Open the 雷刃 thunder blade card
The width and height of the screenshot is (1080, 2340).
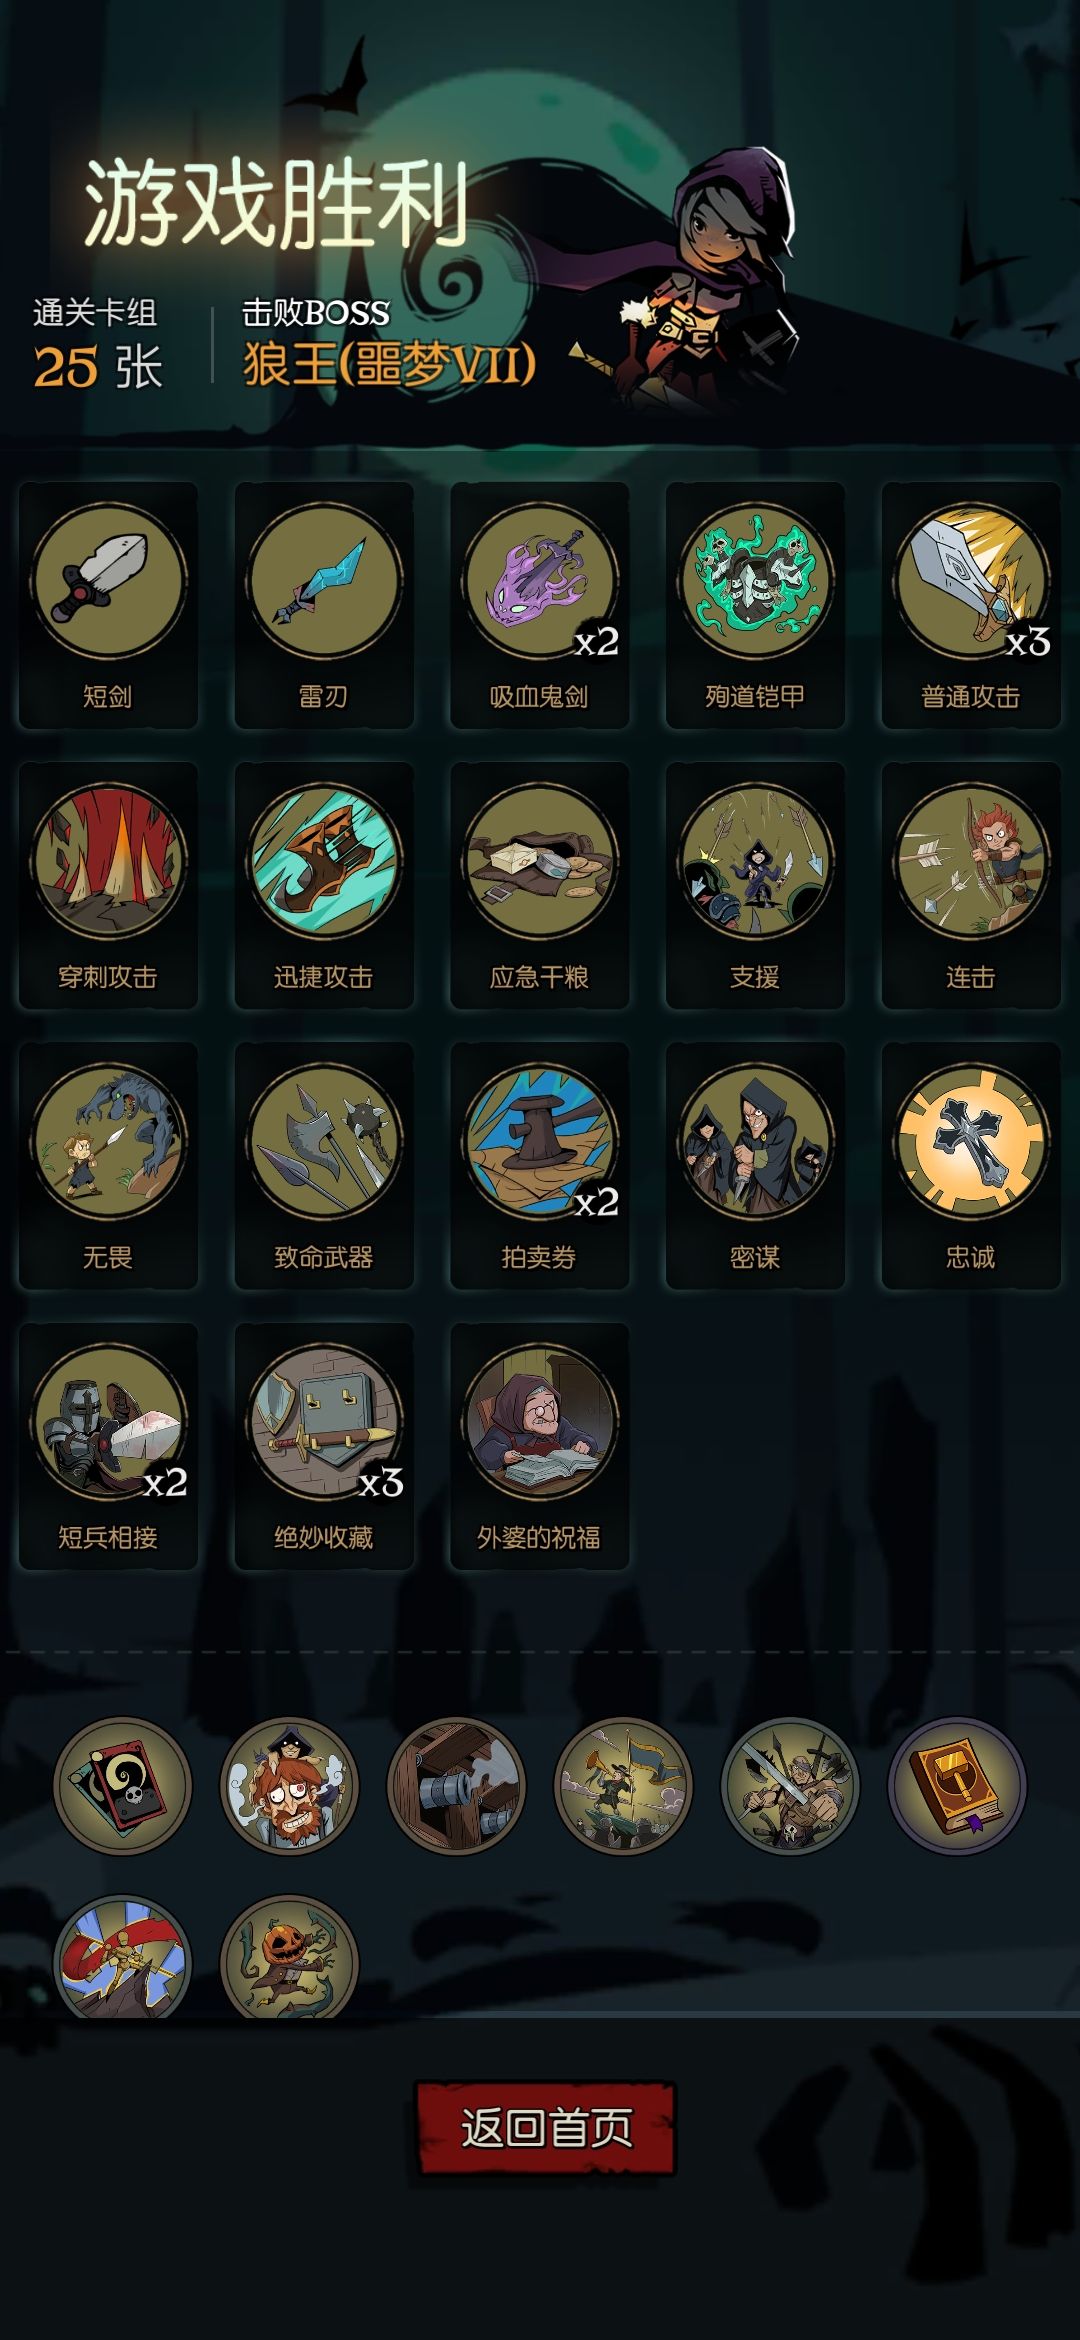(324, 605)
